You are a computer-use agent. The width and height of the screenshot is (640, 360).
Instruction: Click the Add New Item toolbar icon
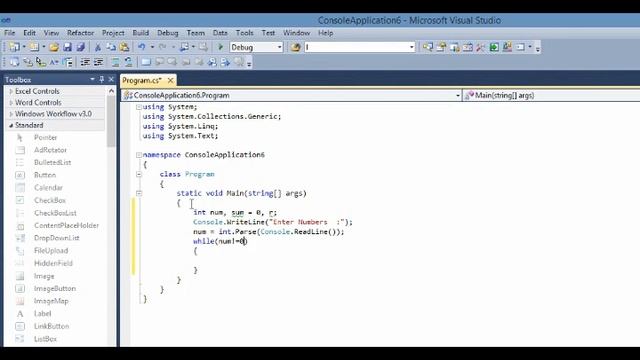[34, 47]
